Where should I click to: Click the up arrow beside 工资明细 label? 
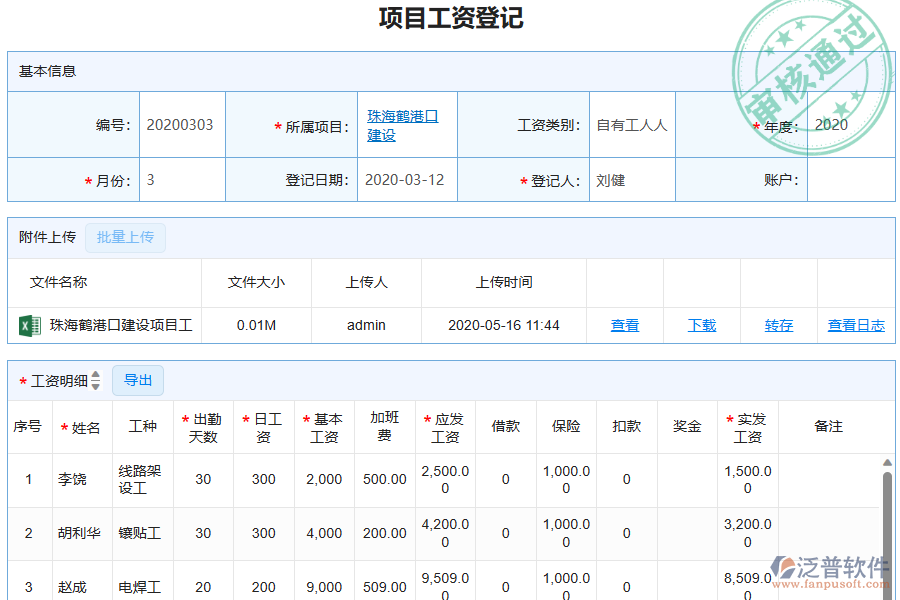pyautogui.click(x=94, y=375)
